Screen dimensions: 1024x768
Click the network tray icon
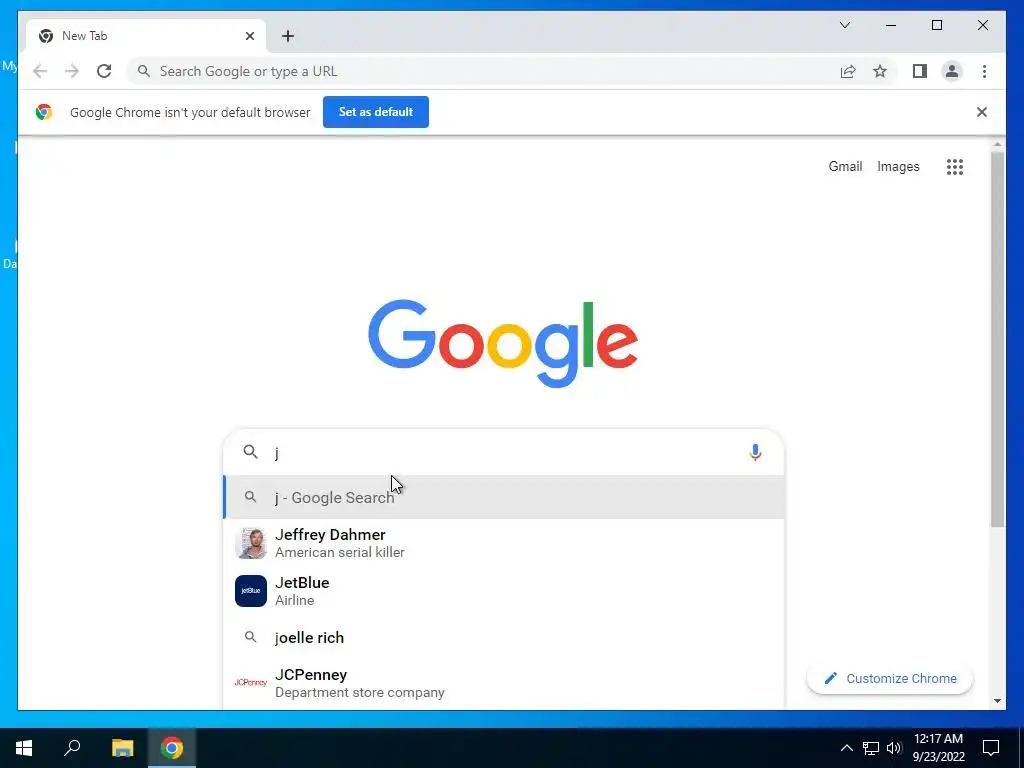(871, 748)
